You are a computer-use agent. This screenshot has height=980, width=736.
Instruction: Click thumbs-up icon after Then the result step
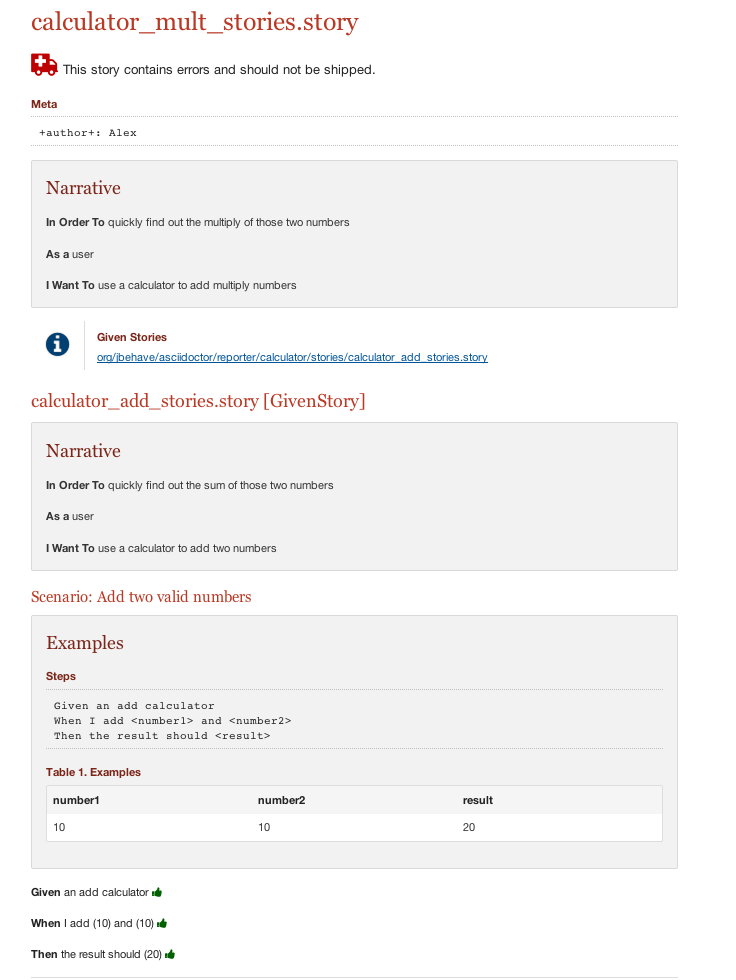170,954
